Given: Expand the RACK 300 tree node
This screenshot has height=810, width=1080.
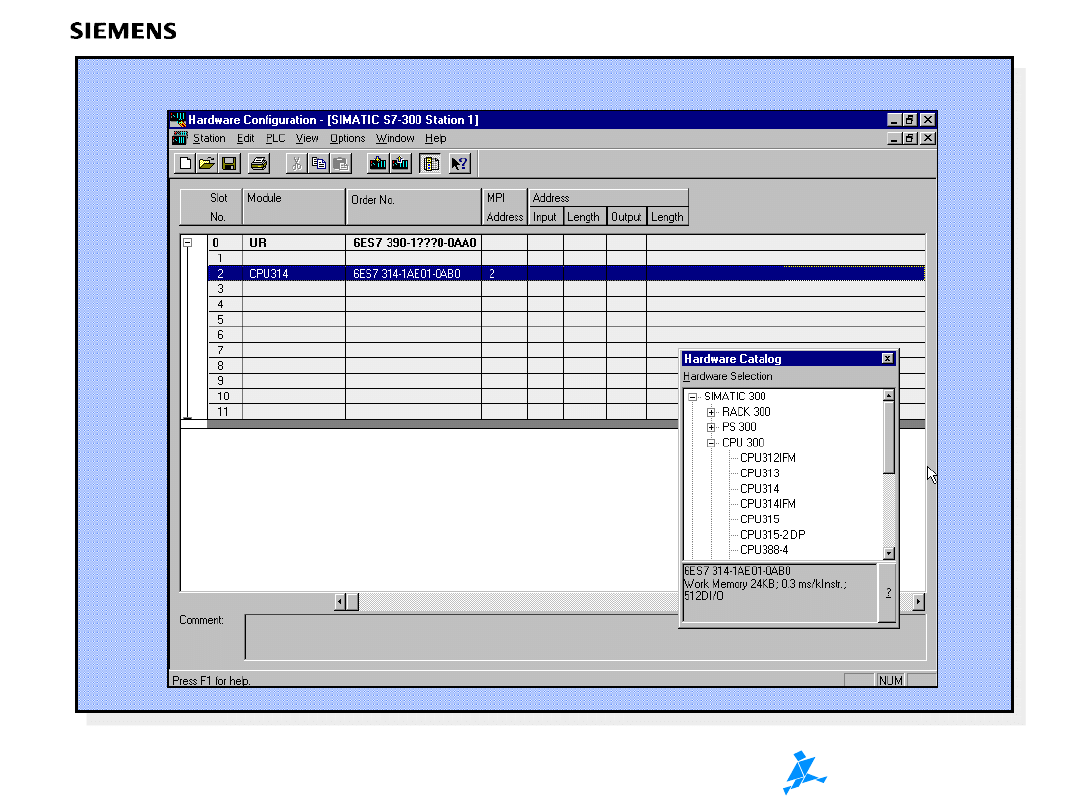Looking at the screenshot, I should tap(711, 412).
